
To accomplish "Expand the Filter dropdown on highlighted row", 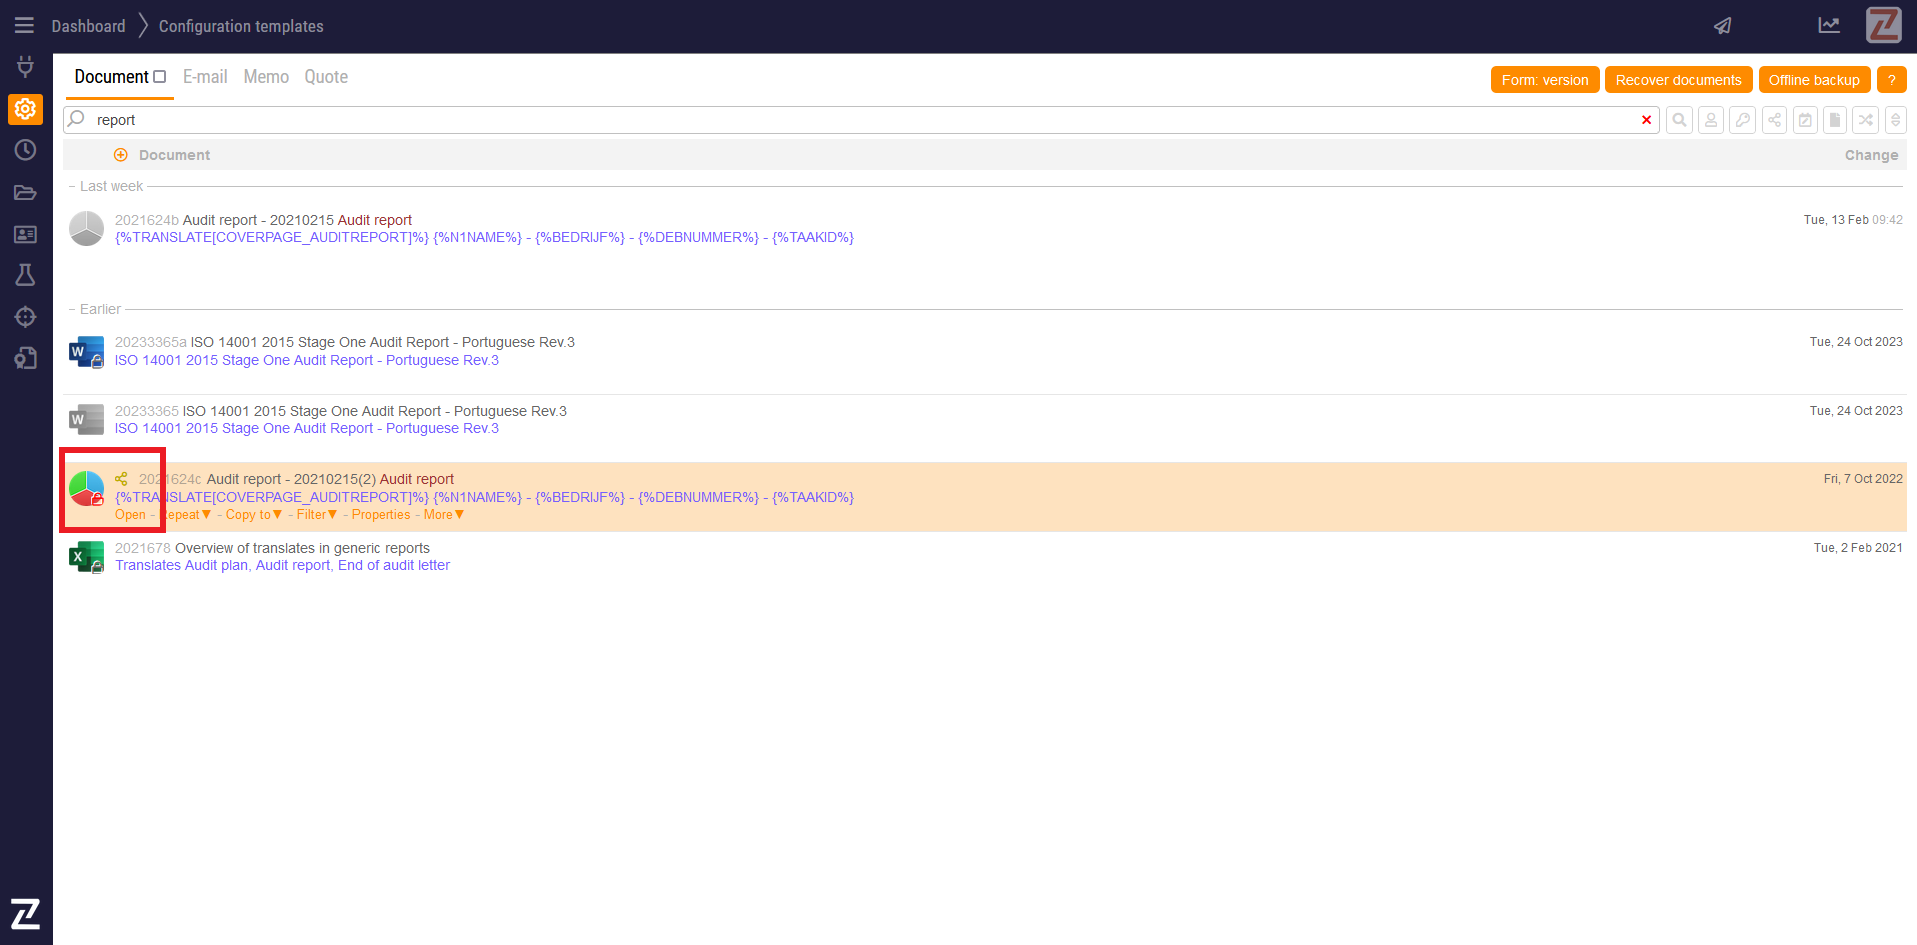I will click(316, 515).
